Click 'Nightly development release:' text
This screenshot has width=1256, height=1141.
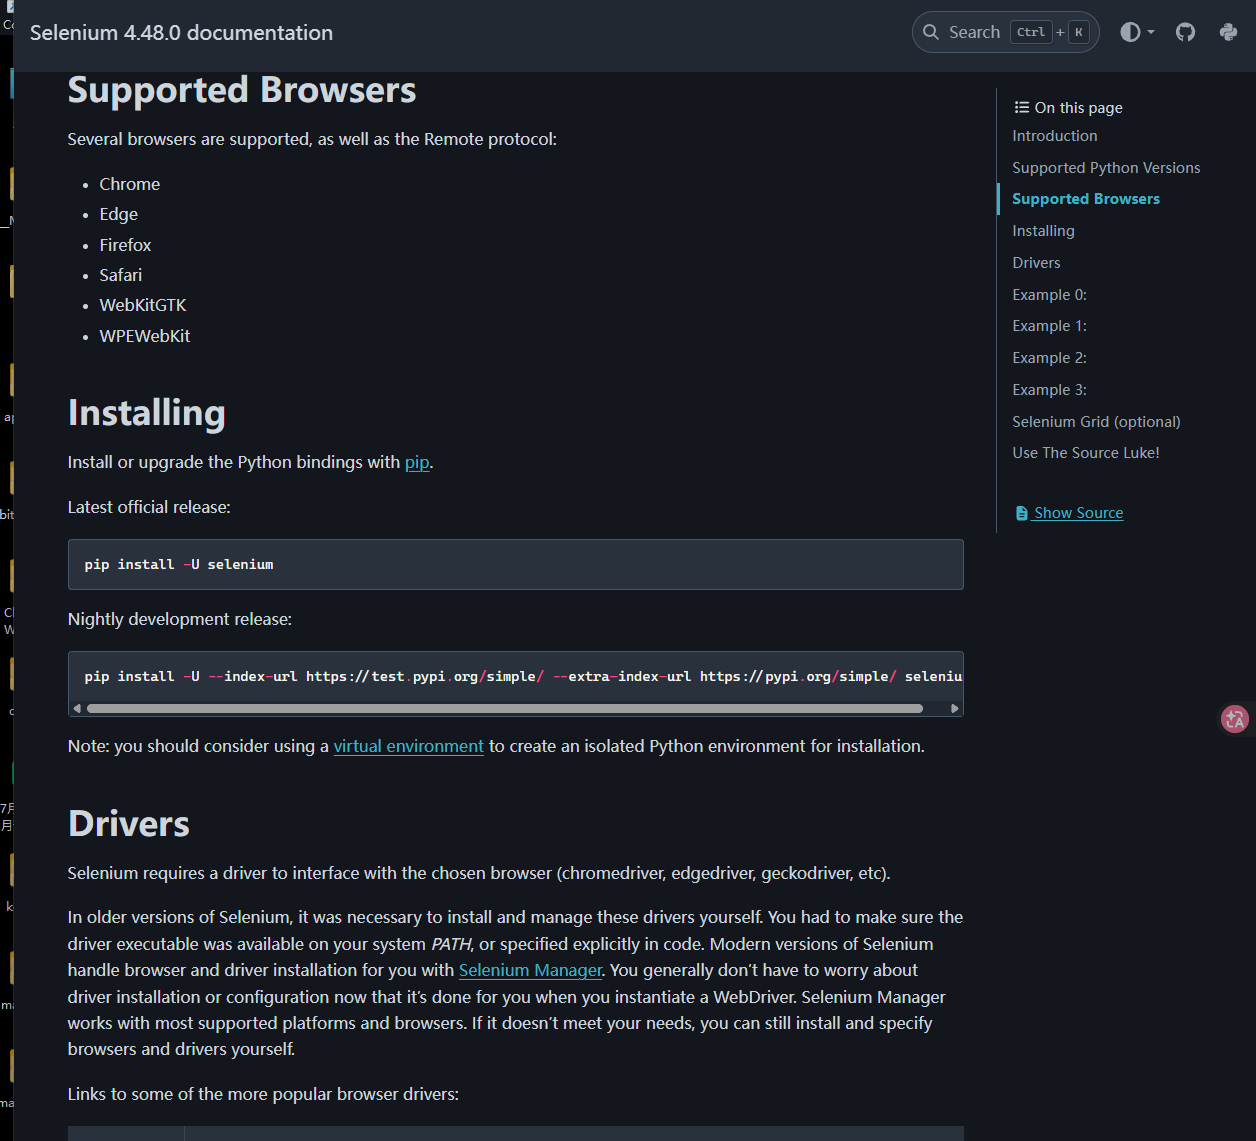(x=180, y=619)
